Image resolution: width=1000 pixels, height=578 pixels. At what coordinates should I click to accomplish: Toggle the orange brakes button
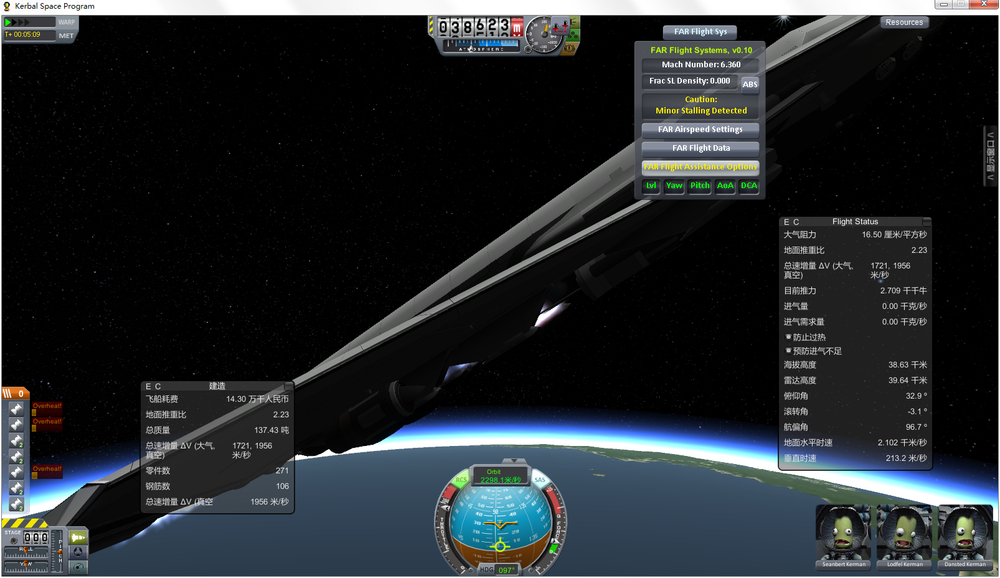(568, 47)
